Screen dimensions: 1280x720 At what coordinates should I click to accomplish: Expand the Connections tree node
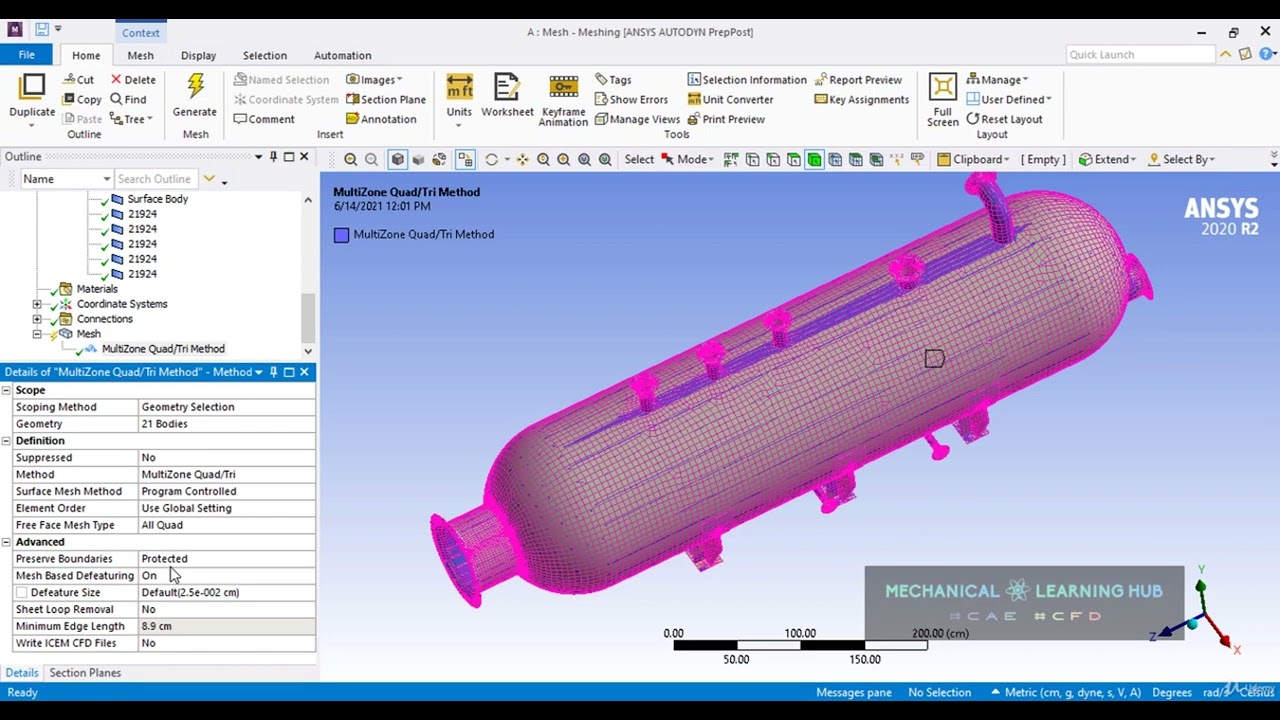37,319
